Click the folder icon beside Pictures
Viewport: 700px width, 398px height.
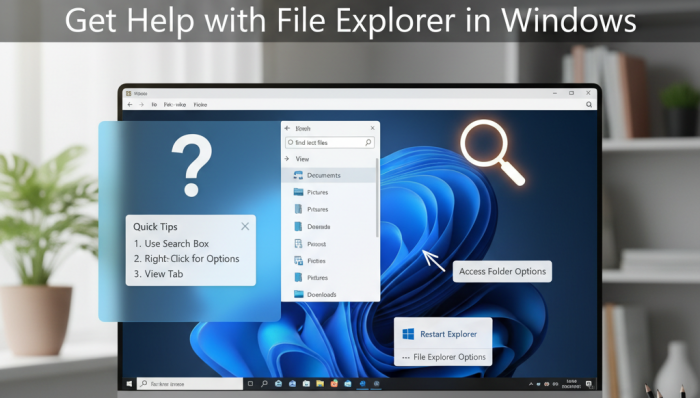(x=298, y=192)
